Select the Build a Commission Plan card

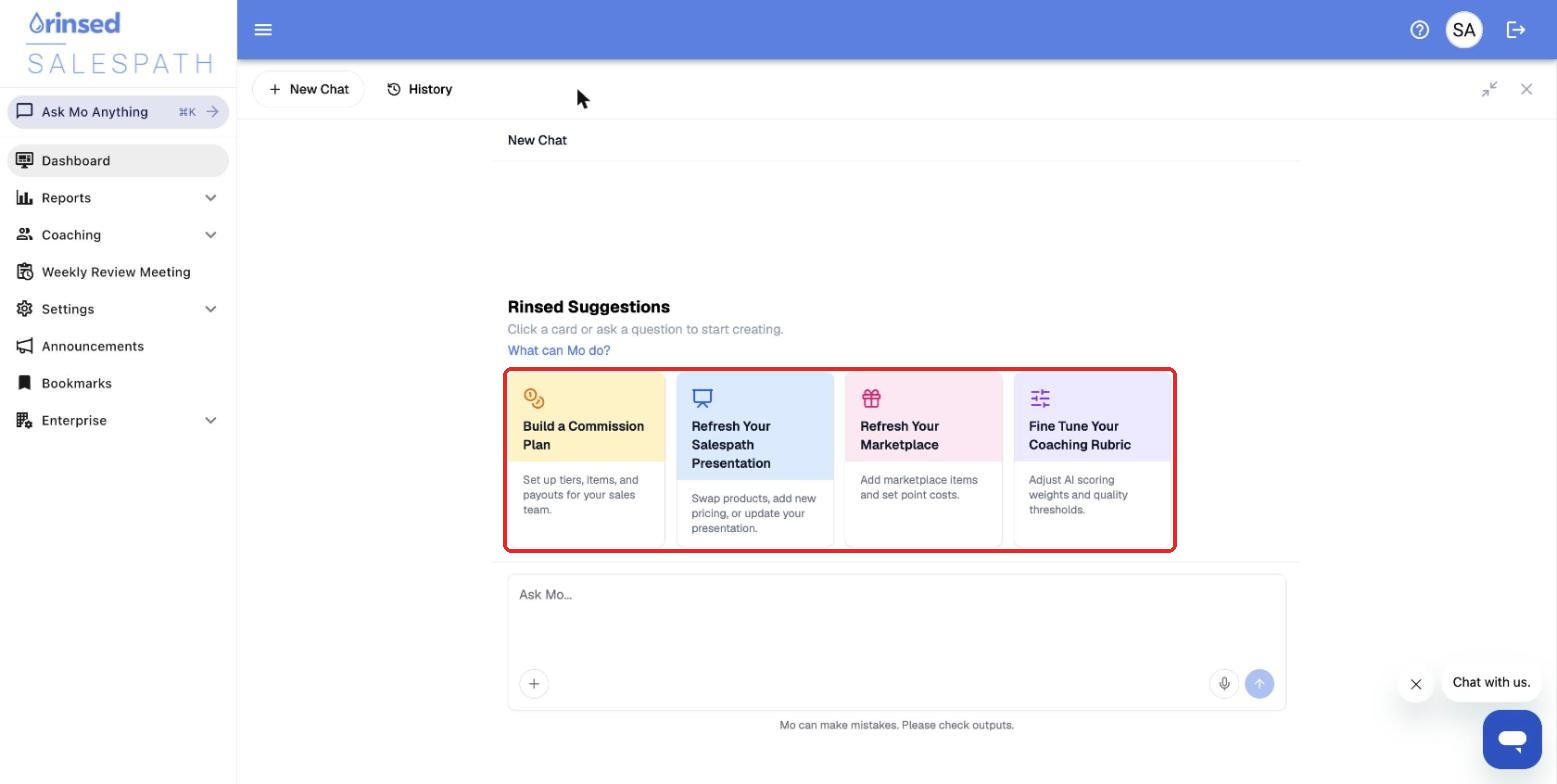586,460
